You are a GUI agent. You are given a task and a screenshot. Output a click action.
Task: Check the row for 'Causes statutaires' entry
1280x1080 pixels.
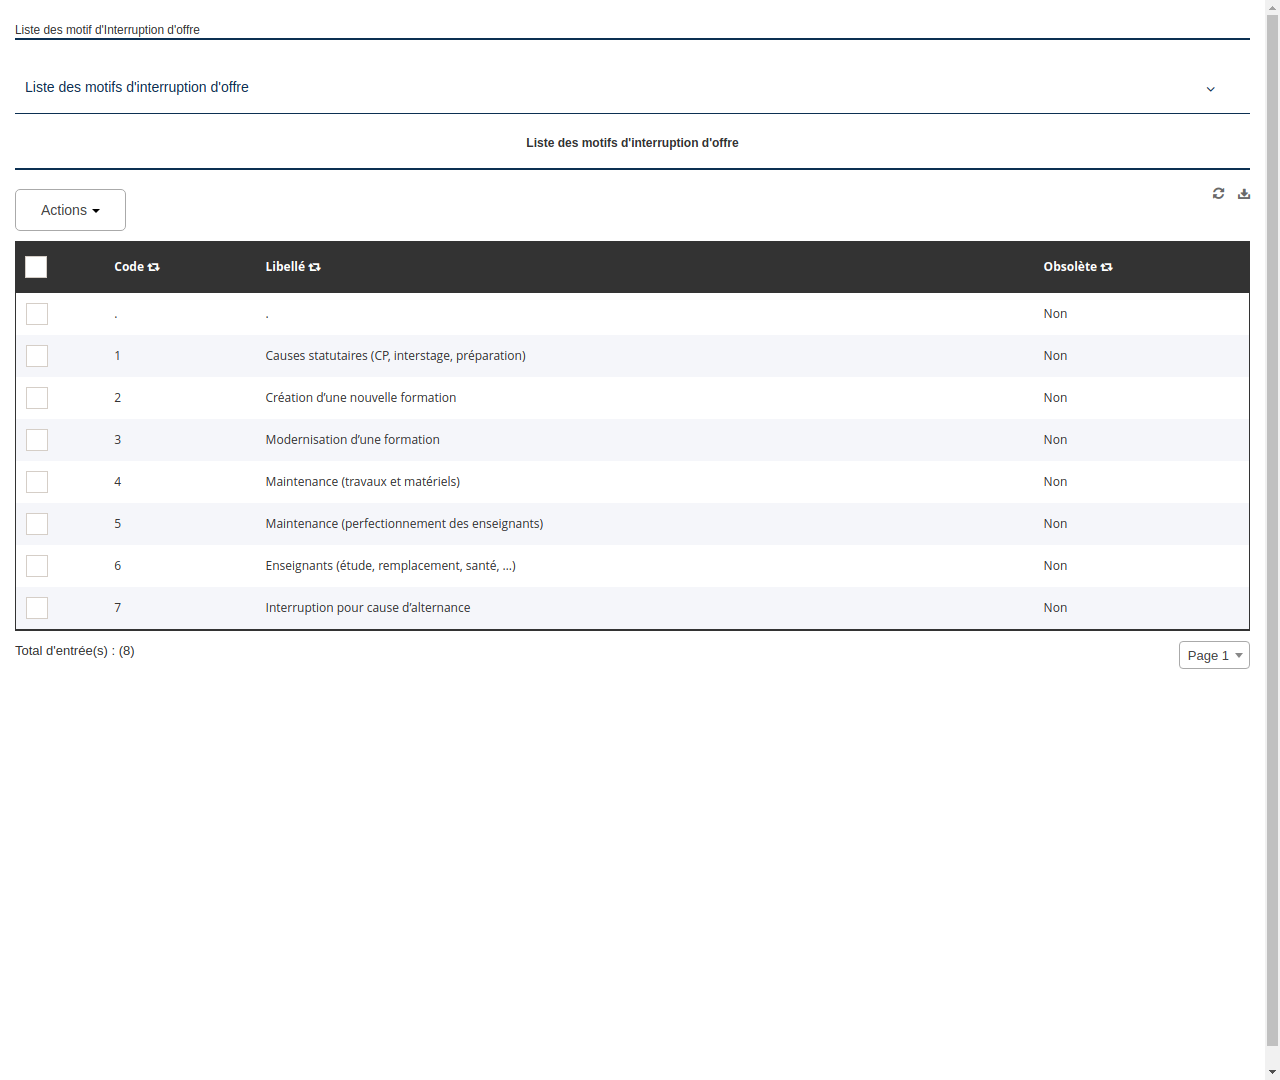pyautogui.click(x=37, y=356)
